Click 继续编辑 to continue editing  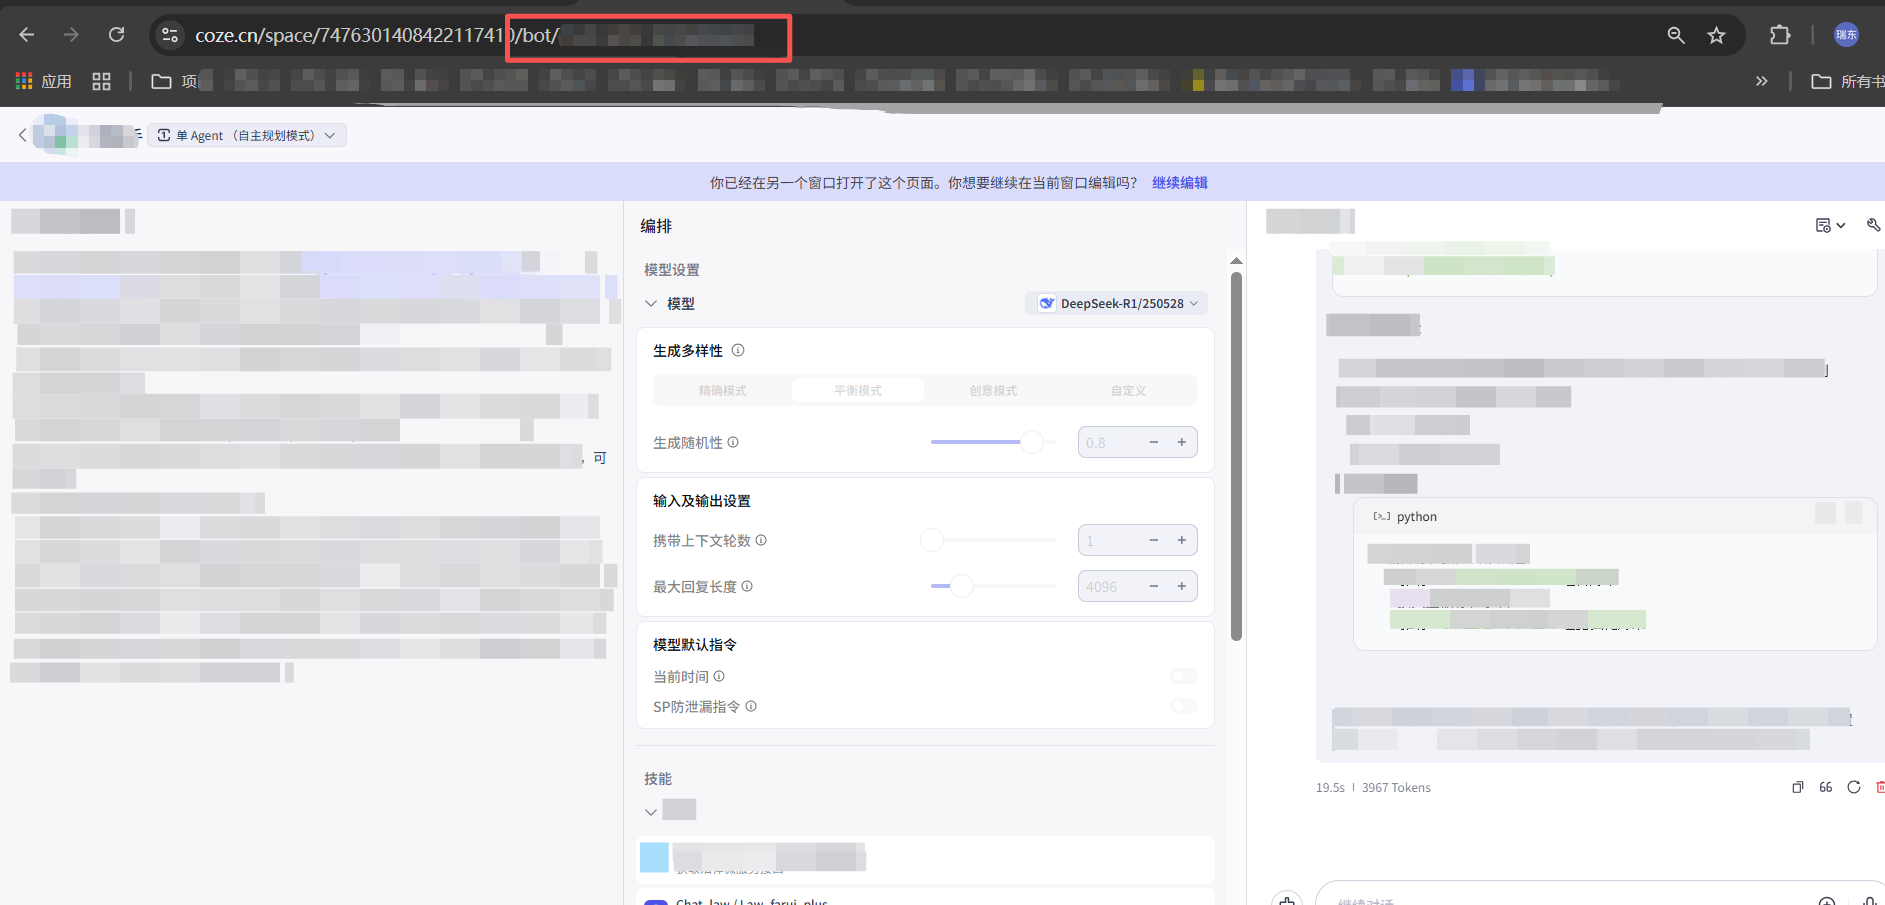click(x=1180, y=182)
